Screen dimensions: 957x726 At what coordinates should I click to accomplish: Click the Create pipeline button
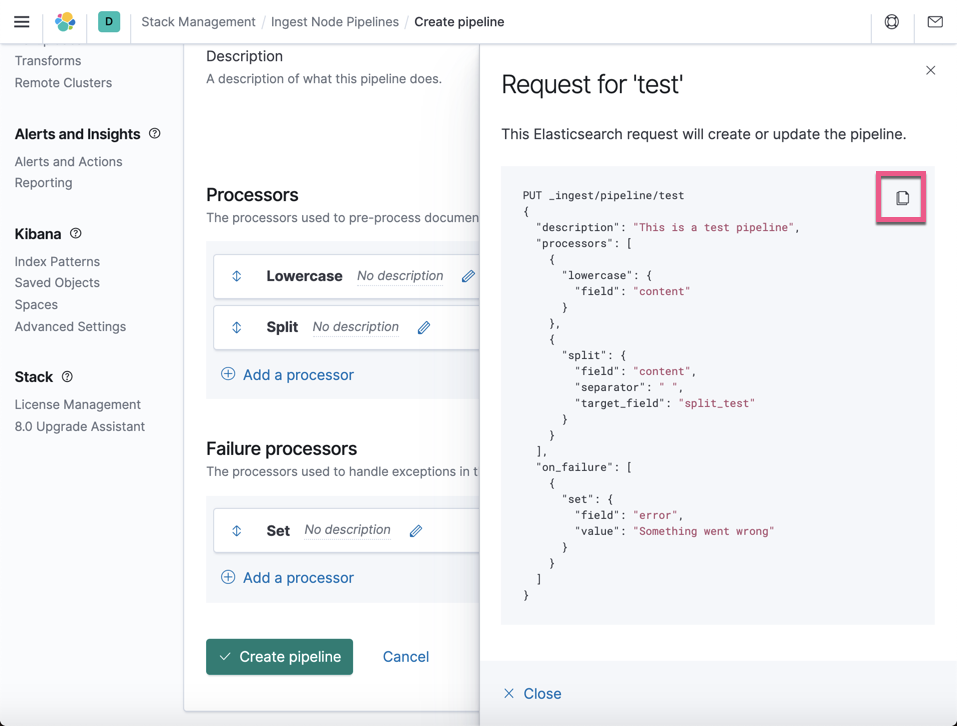279,657
